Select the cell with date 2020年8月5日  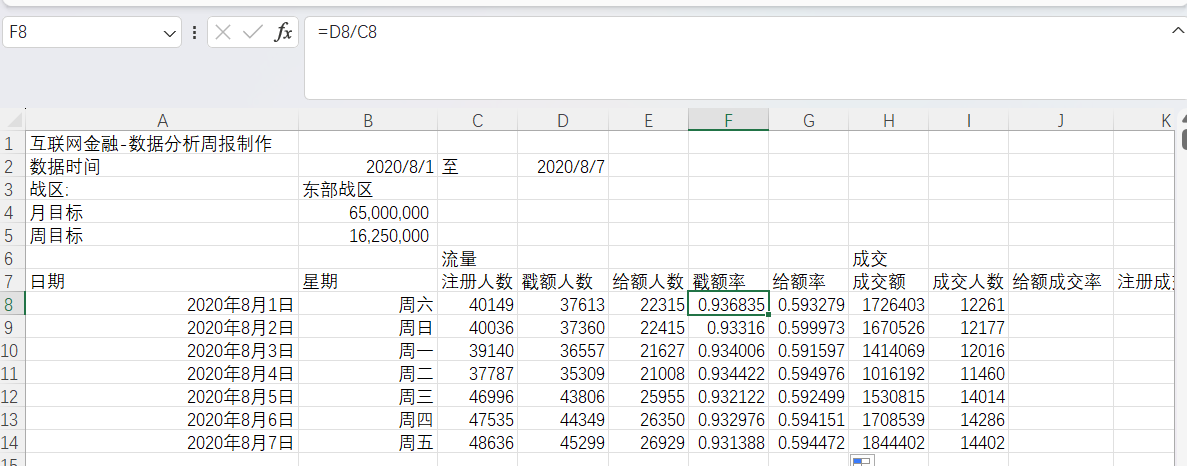coord(162,396)
